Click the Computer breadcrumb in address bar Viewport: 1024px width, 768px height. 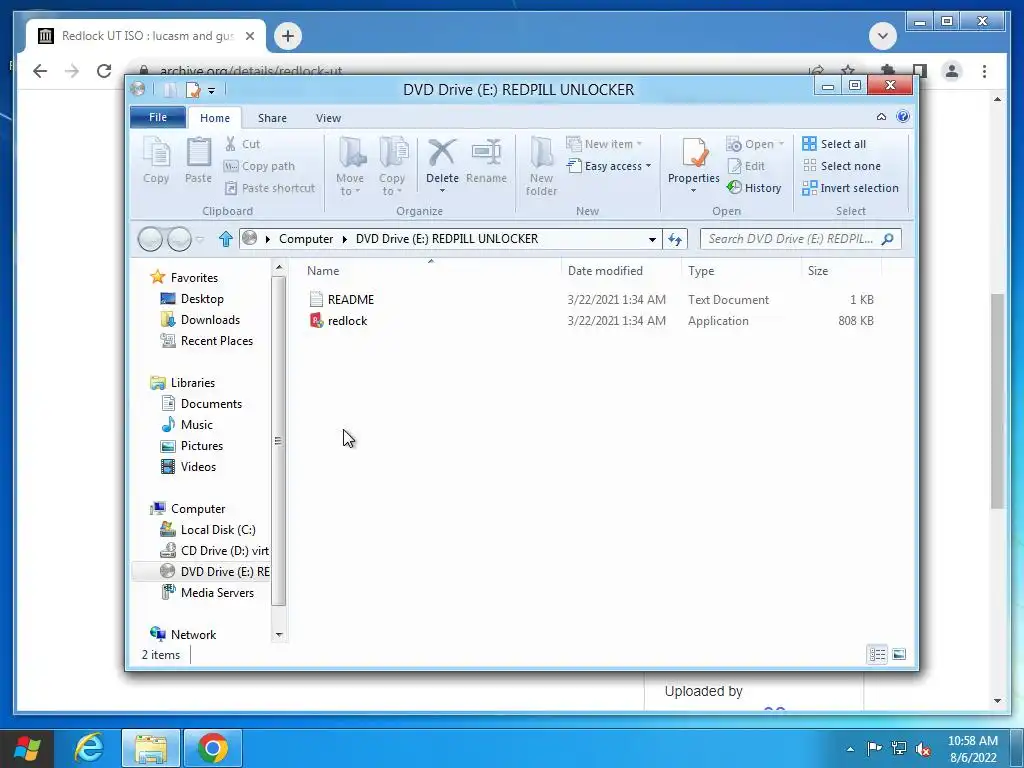click(x=306, y=239)
